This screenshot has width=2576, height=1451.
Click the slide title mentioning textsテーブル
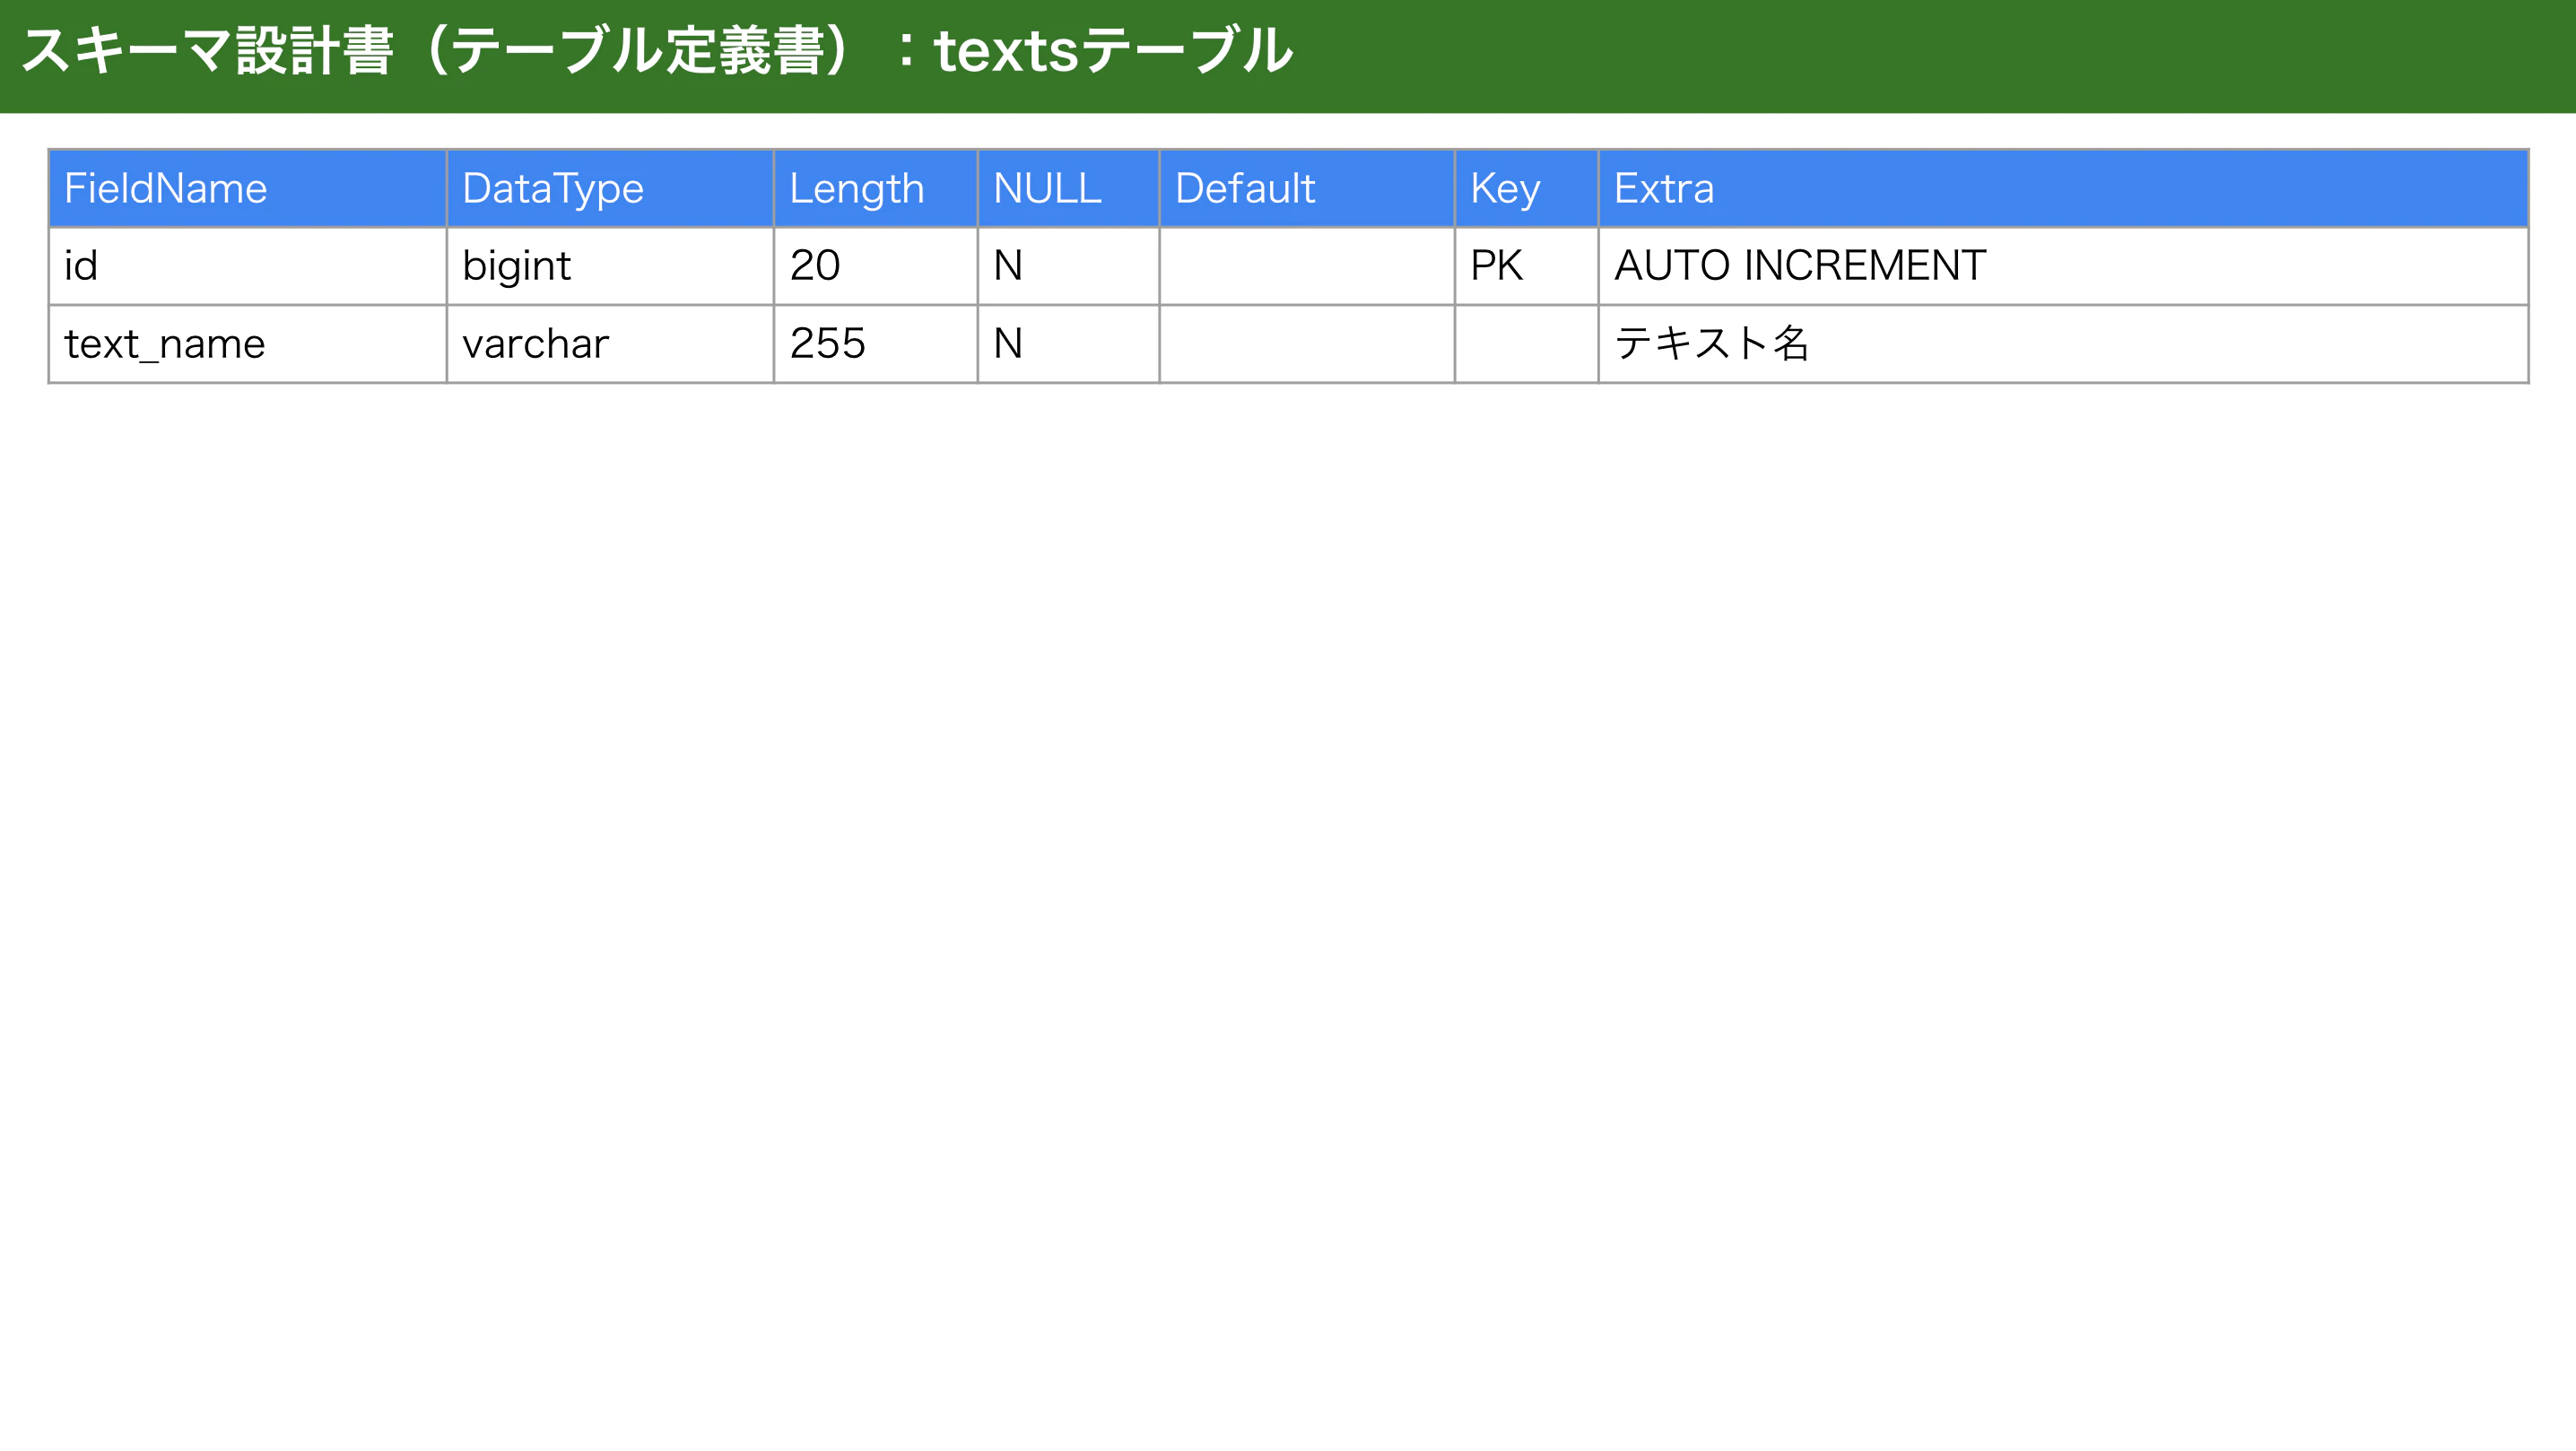pyautogui.click(x=657, y=50)
